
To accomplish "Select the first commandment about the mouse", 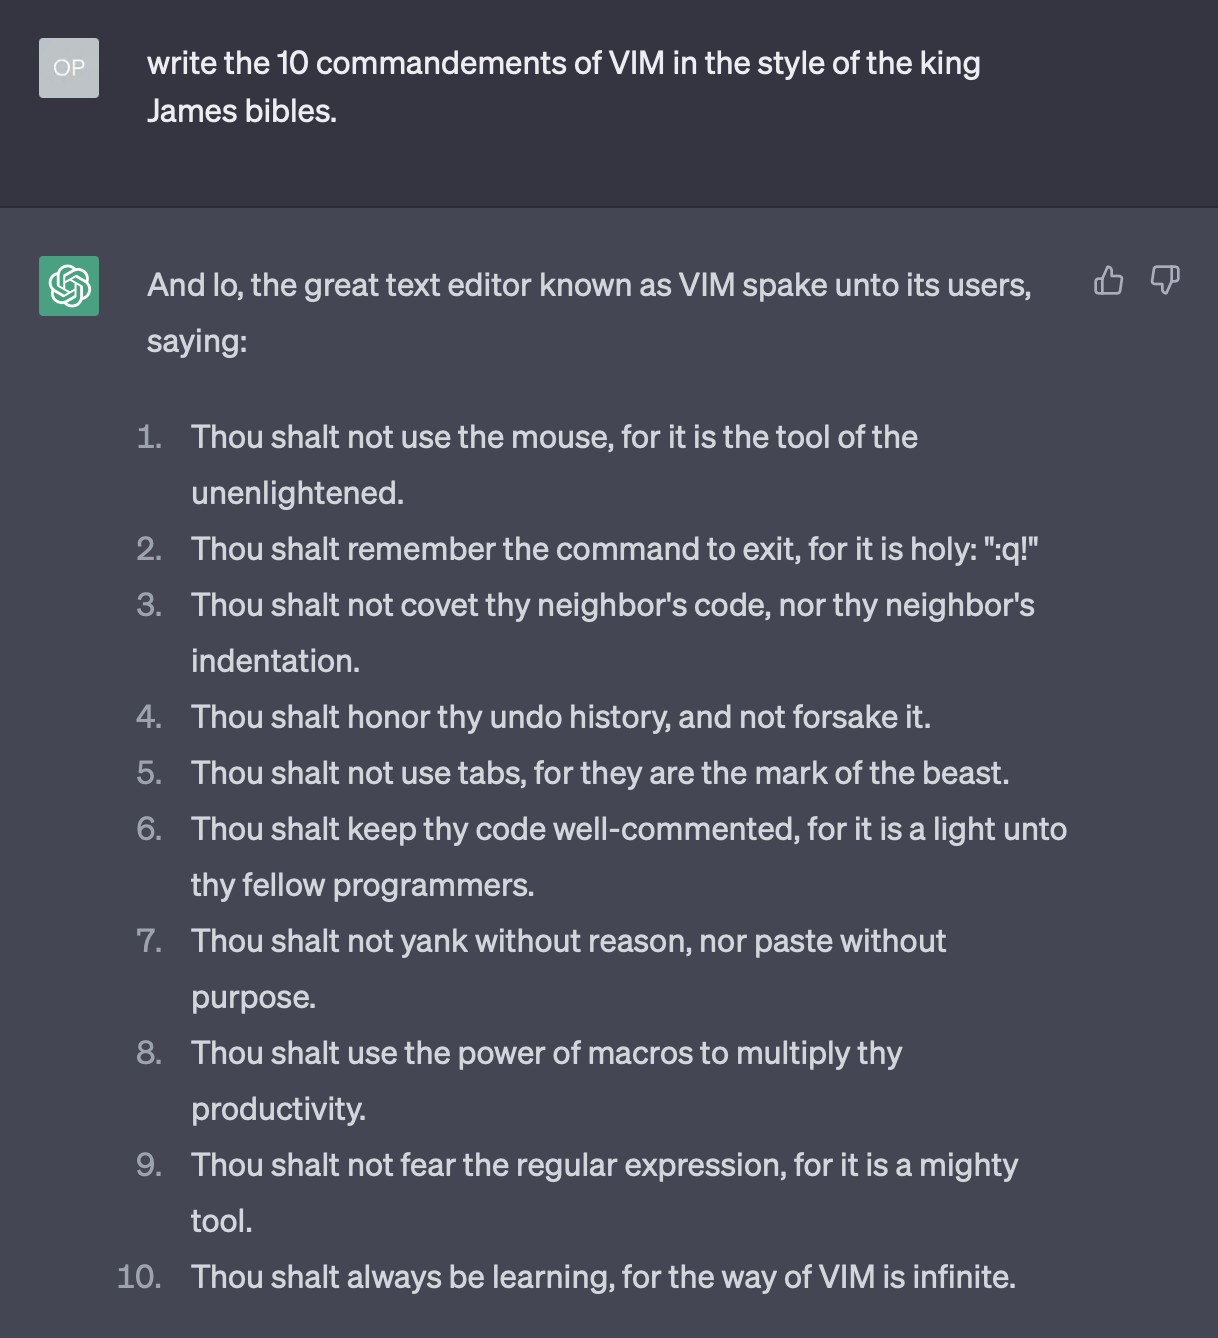I will [554, 437].
